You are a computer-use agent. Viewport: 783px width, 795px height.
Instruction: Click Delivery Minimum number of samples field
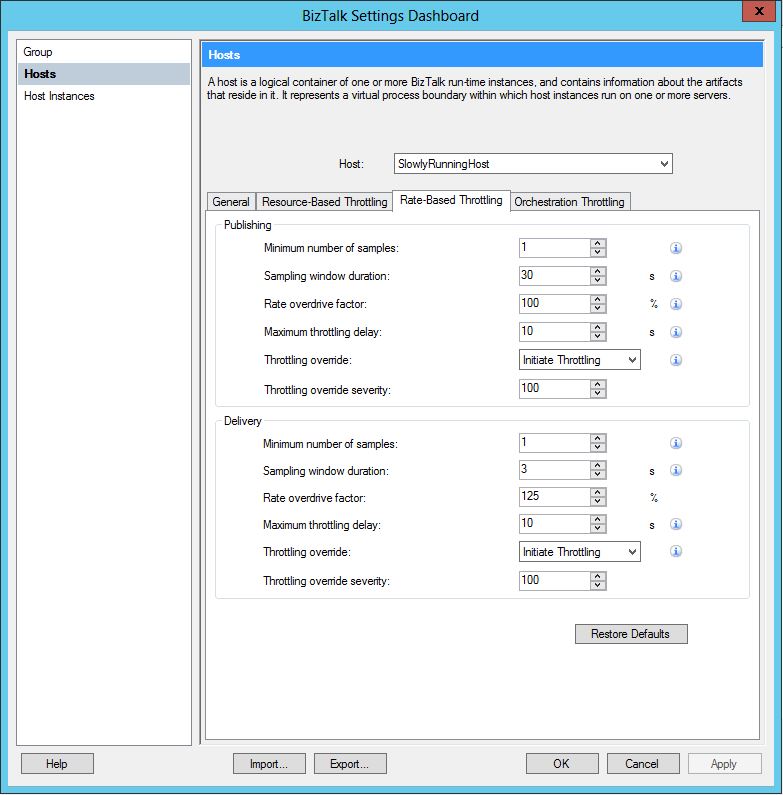(x=555, y=443)
